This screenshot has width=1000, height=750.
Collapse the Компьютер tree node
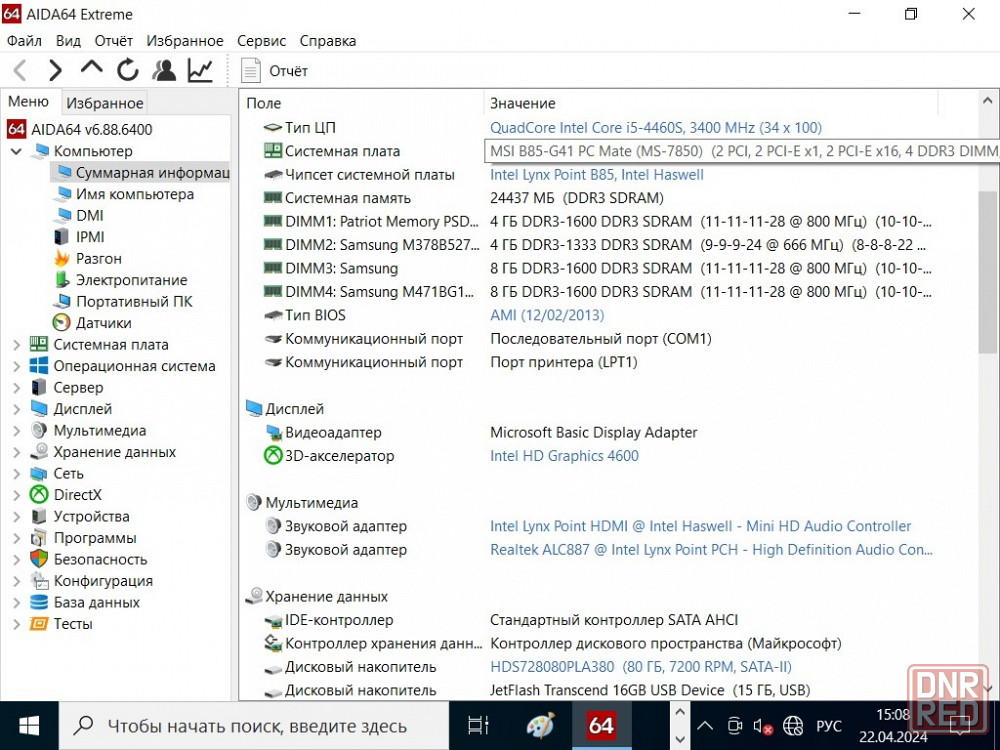point(17,151)
